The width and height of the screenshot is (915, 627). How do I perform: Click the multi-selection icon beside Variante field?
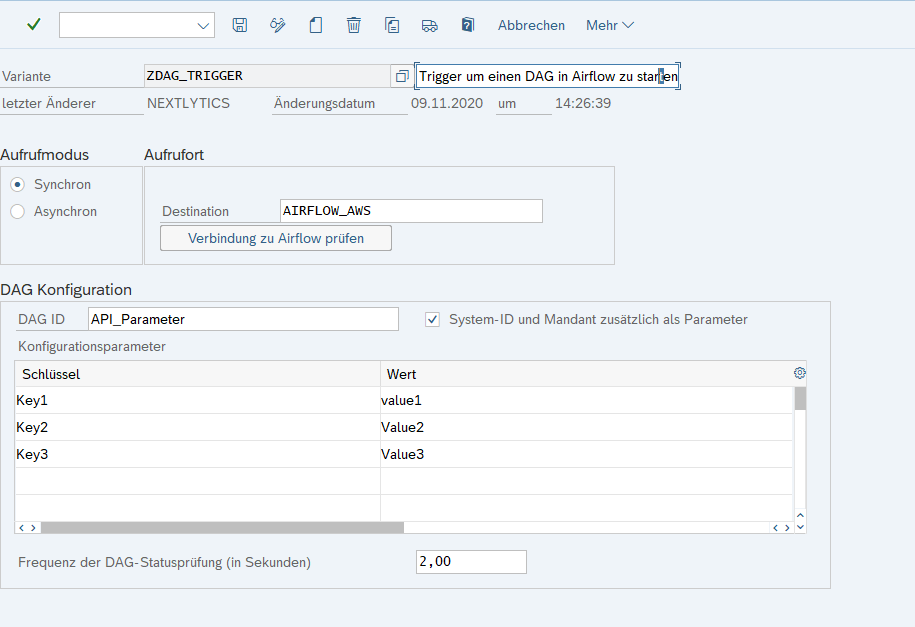pyautogui.click(x=402, y=75)
